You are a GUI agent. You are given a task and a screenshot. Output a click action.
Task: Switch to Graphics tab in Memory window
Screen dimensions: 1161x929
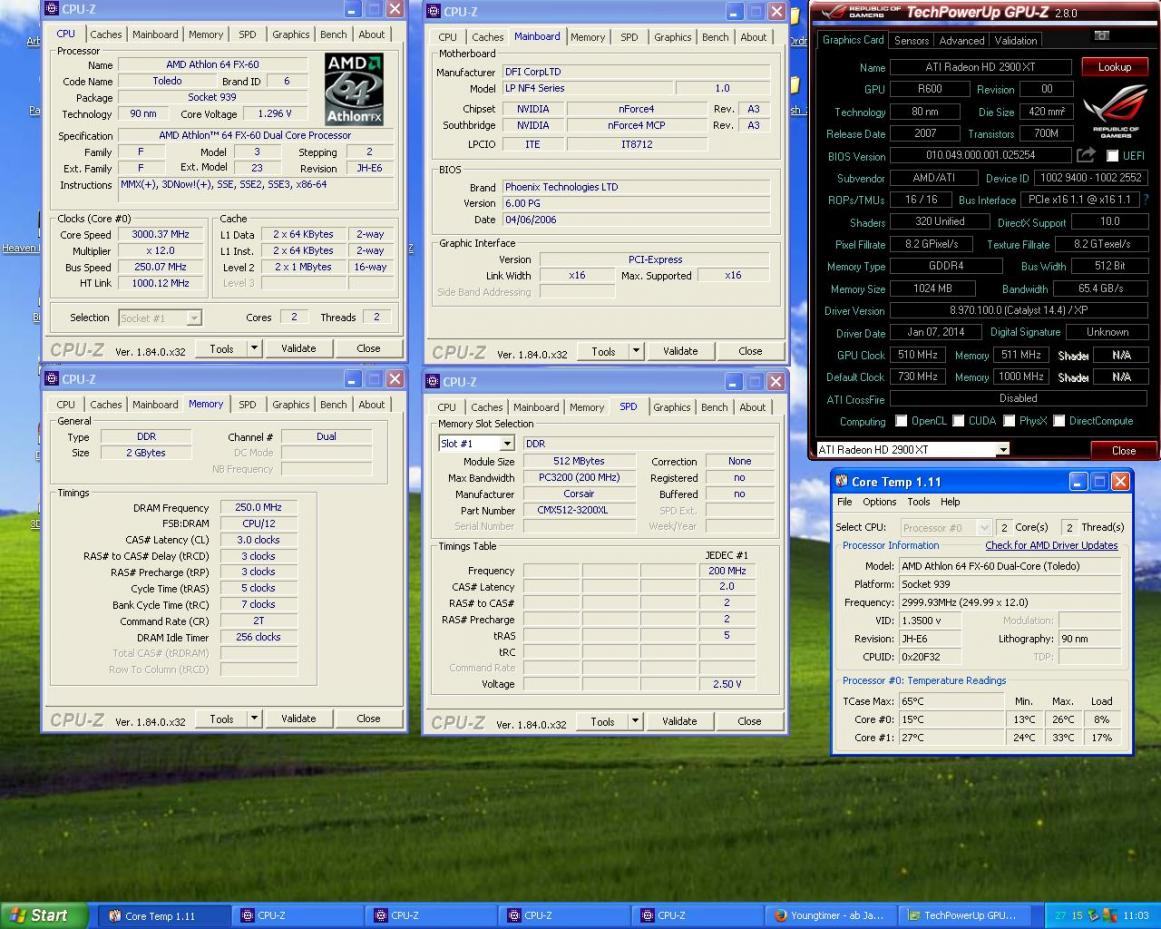(x=291, y=404)
